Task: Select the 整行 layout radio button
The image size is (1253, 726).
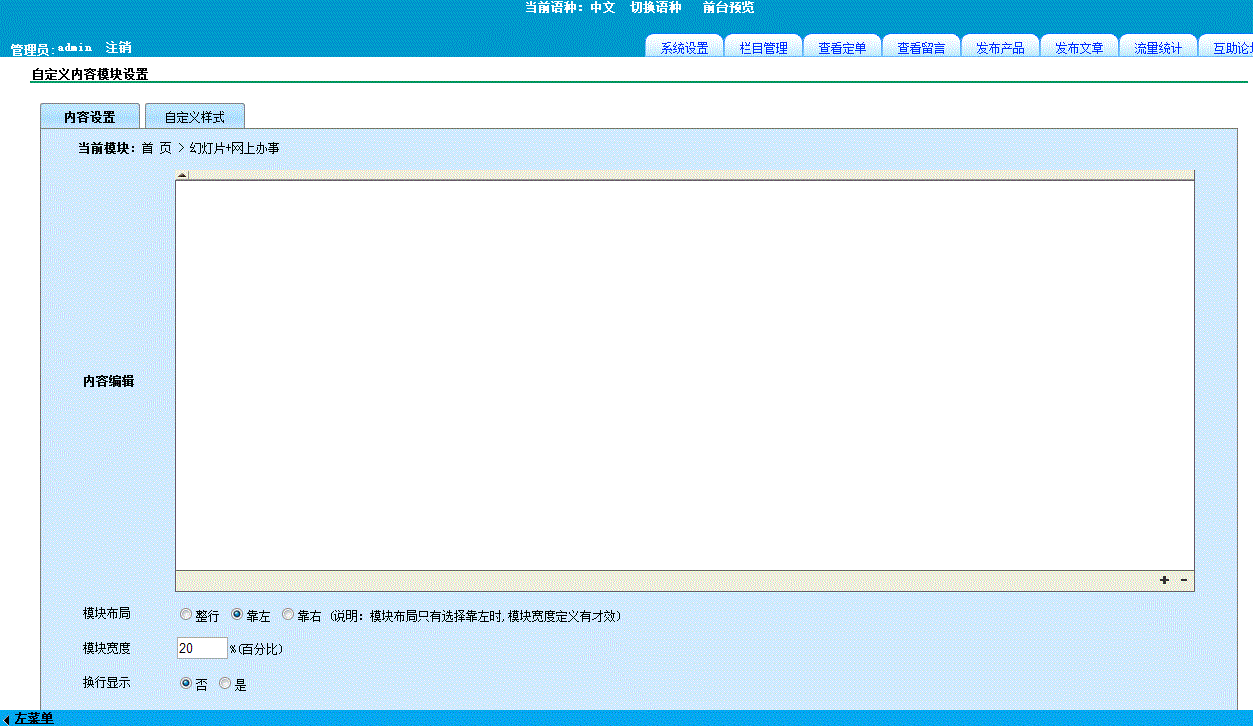Action: 186,615
